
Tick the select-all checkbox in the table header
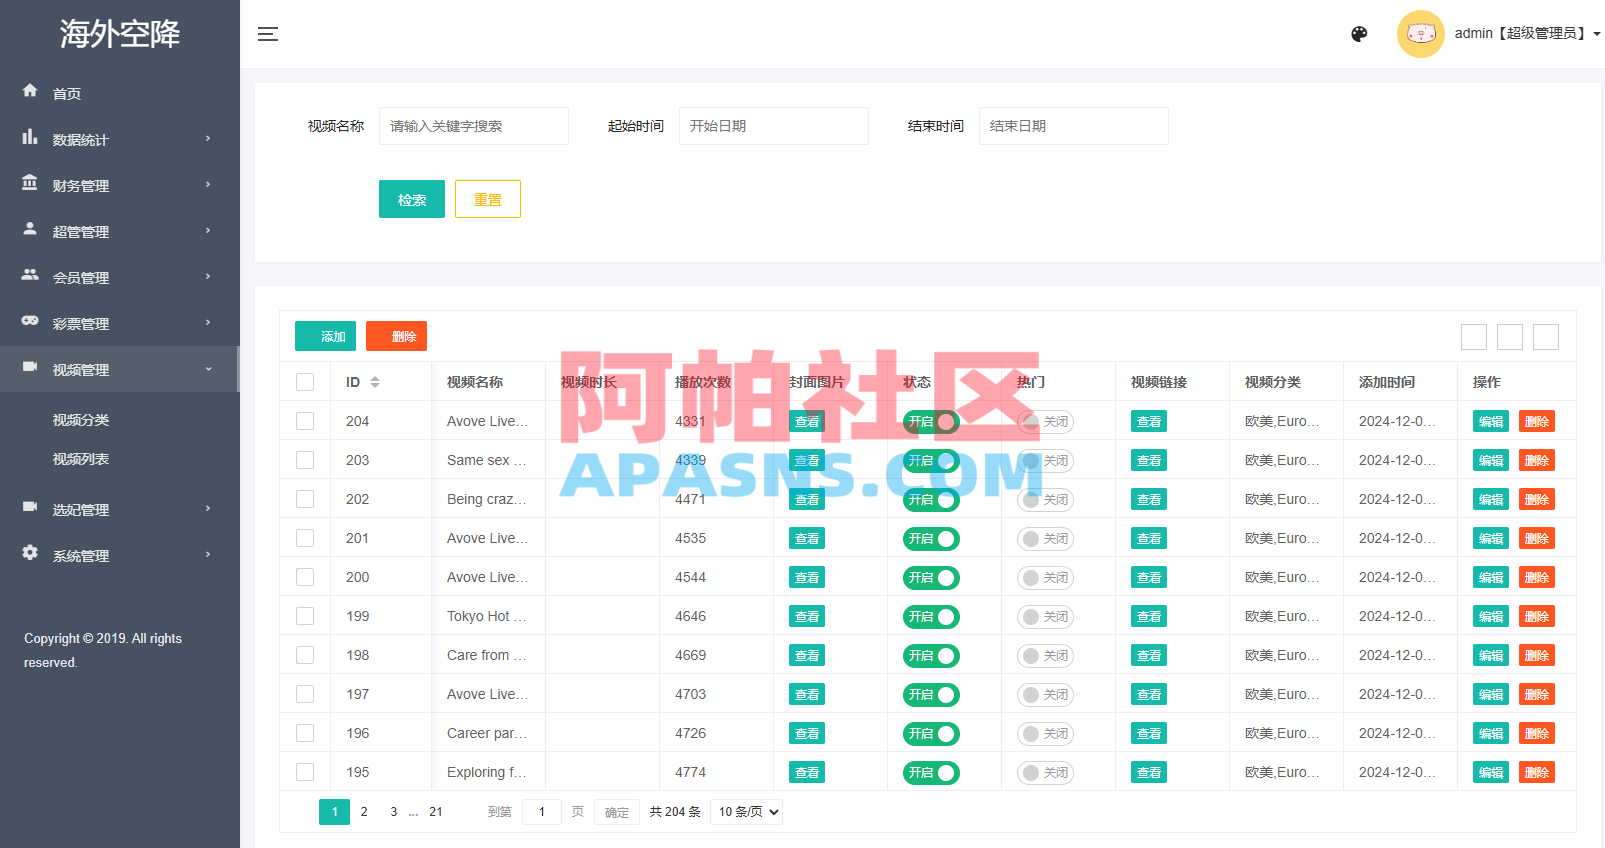click(x=305, y=382)
